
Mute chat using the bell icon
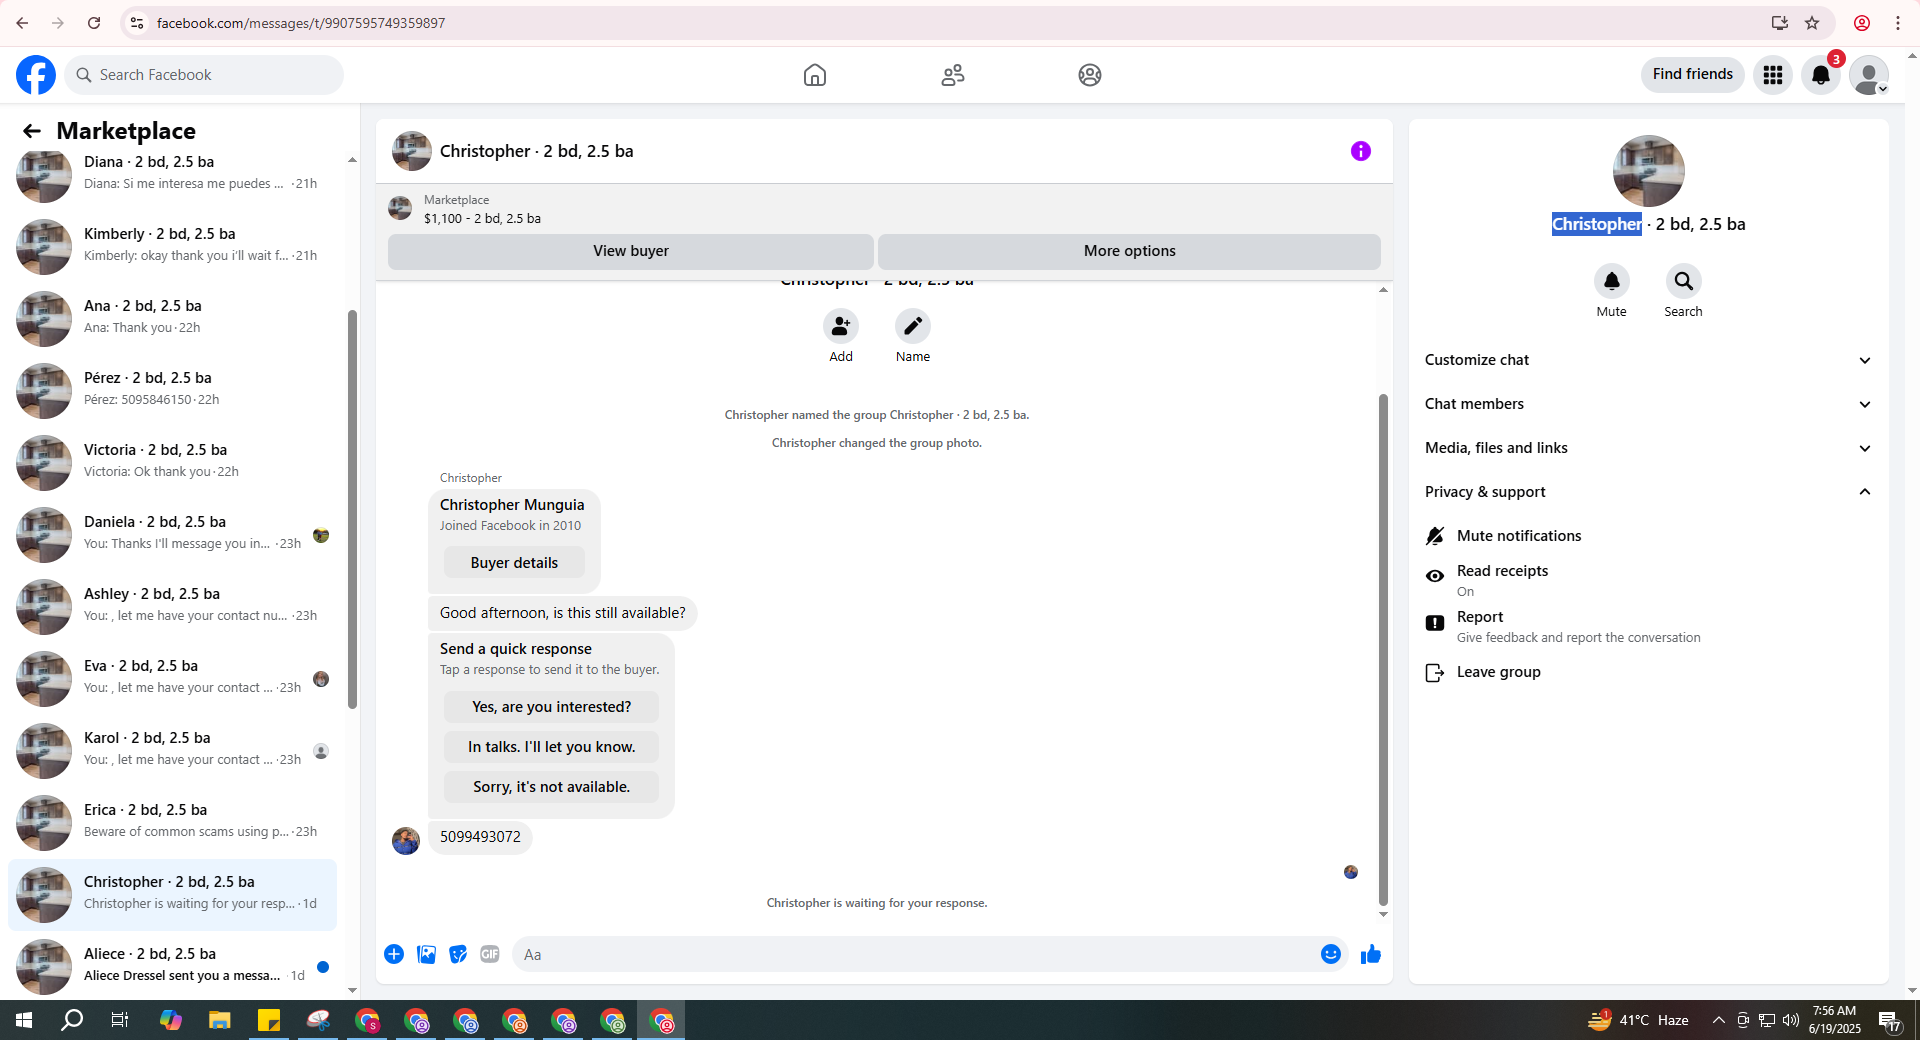(x=1612, y=281)
